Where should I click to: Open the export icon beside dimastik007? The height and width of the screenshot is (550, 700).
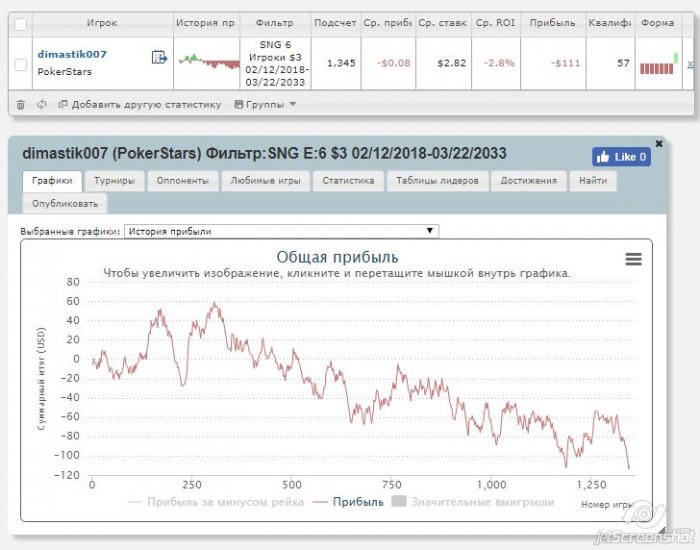pyautogui.click(x=159, y=57)
